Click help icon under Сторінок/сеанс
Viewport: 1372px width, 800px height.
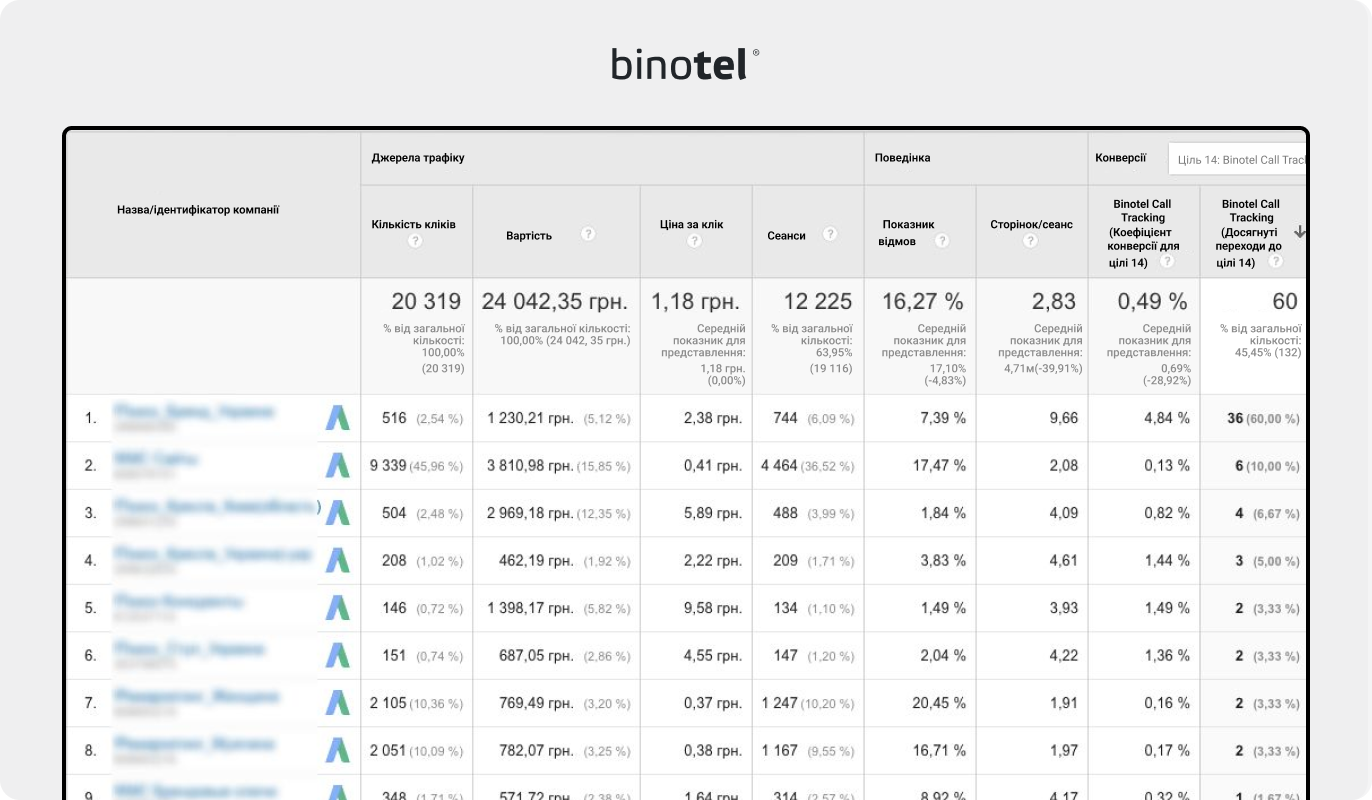click(1030, 241)
